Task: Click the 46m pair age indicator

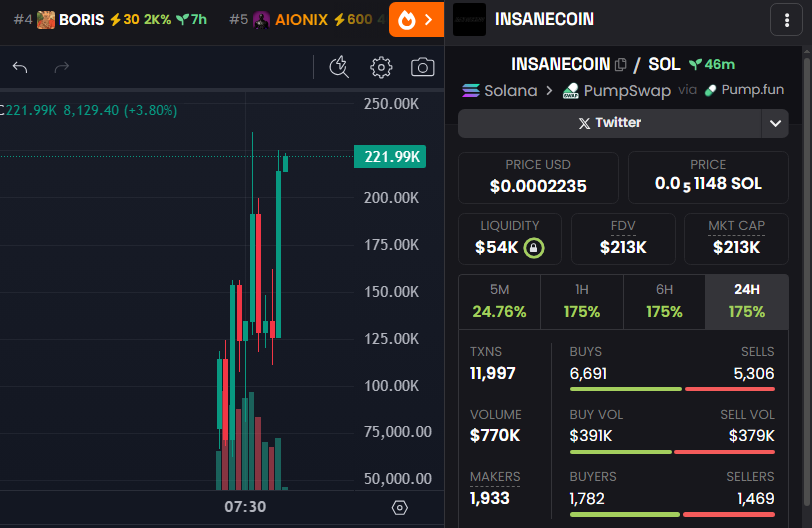Action: pos(712,65)
